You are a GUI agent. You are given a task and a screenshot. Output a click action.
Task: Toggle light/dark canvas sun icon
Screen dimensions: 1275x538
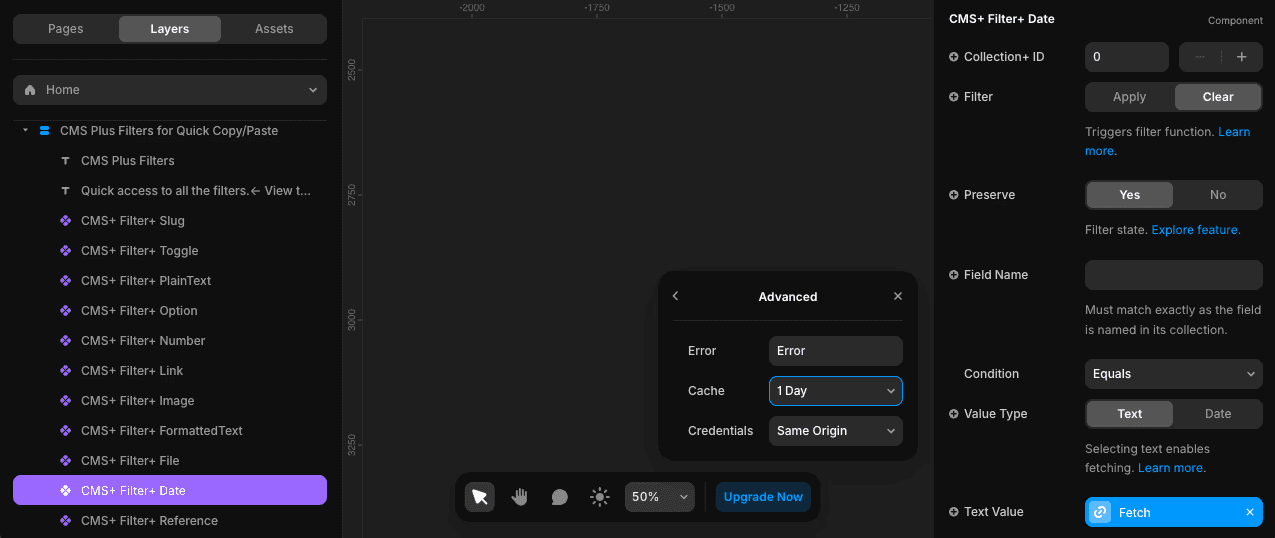click(x=600, y=497)
